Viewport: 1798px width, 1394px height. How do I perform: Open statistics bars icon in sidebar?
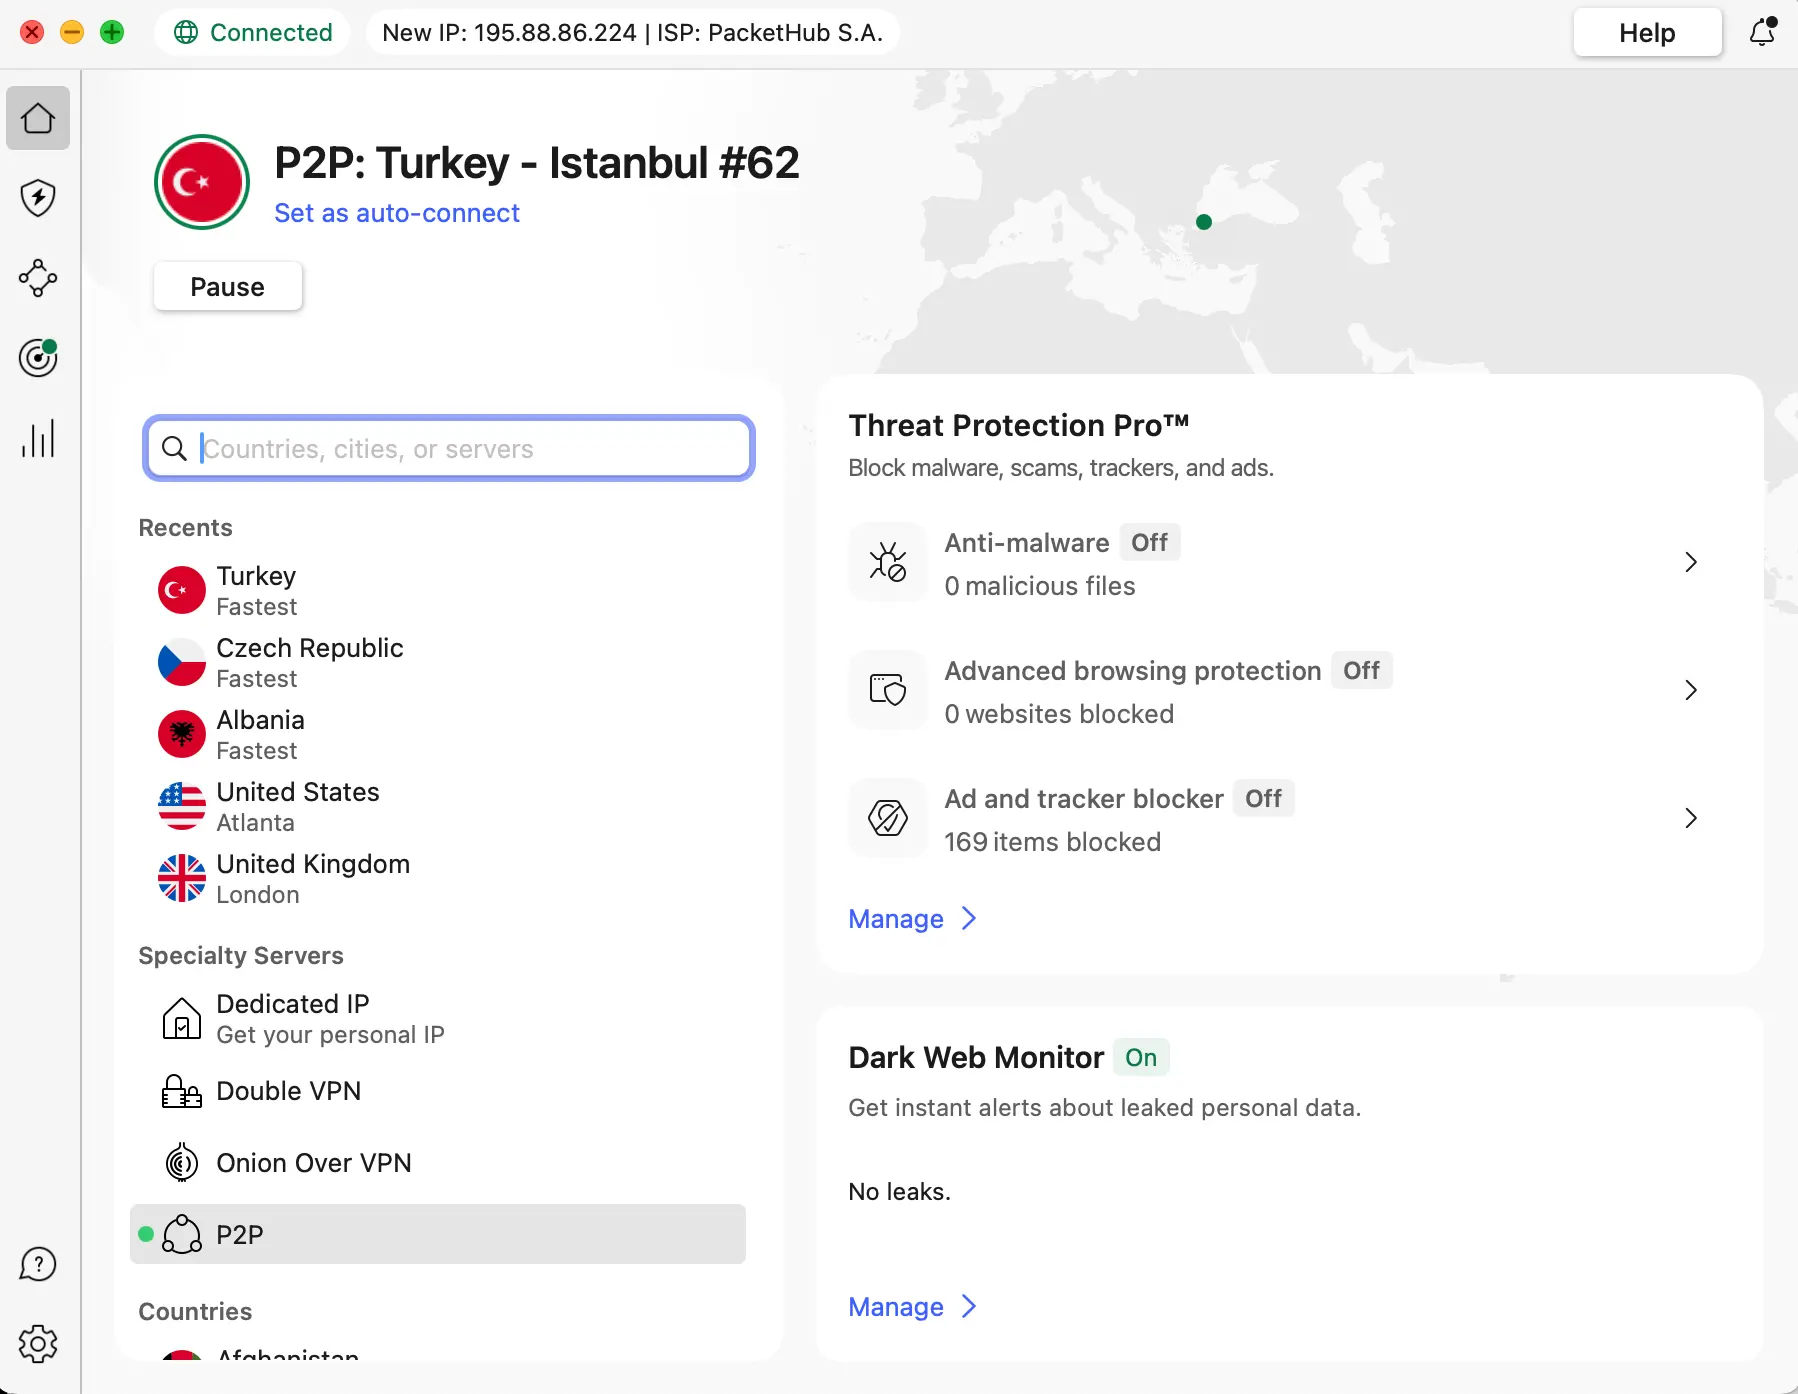pos(38,438)
